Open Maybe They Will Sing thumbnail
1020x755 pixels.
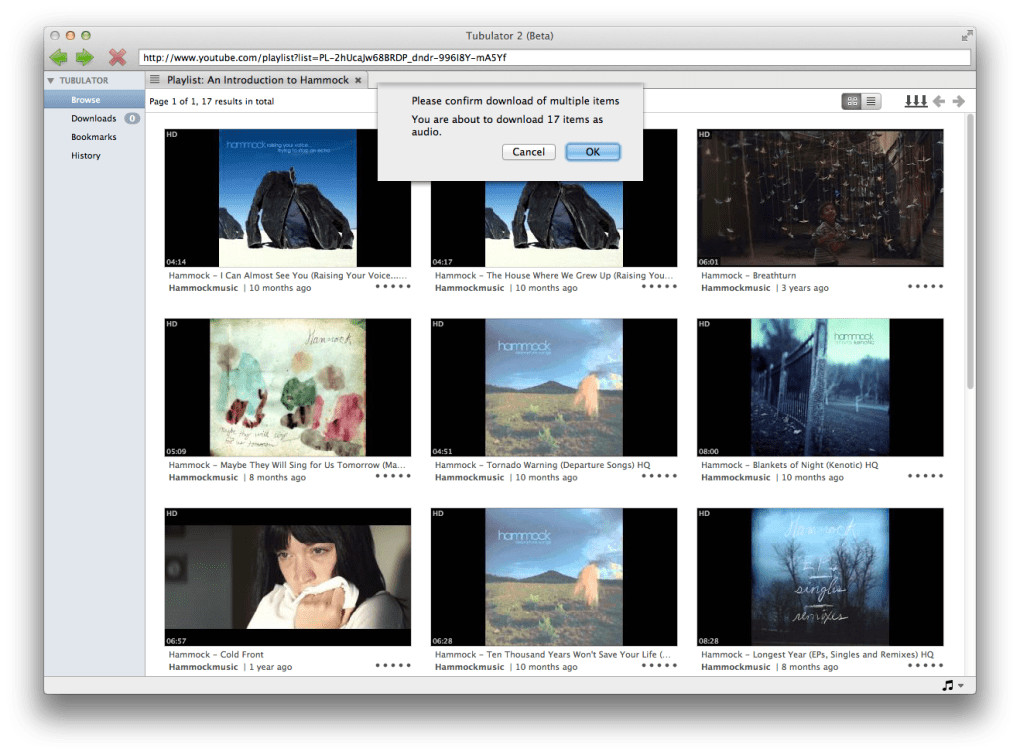288,388
